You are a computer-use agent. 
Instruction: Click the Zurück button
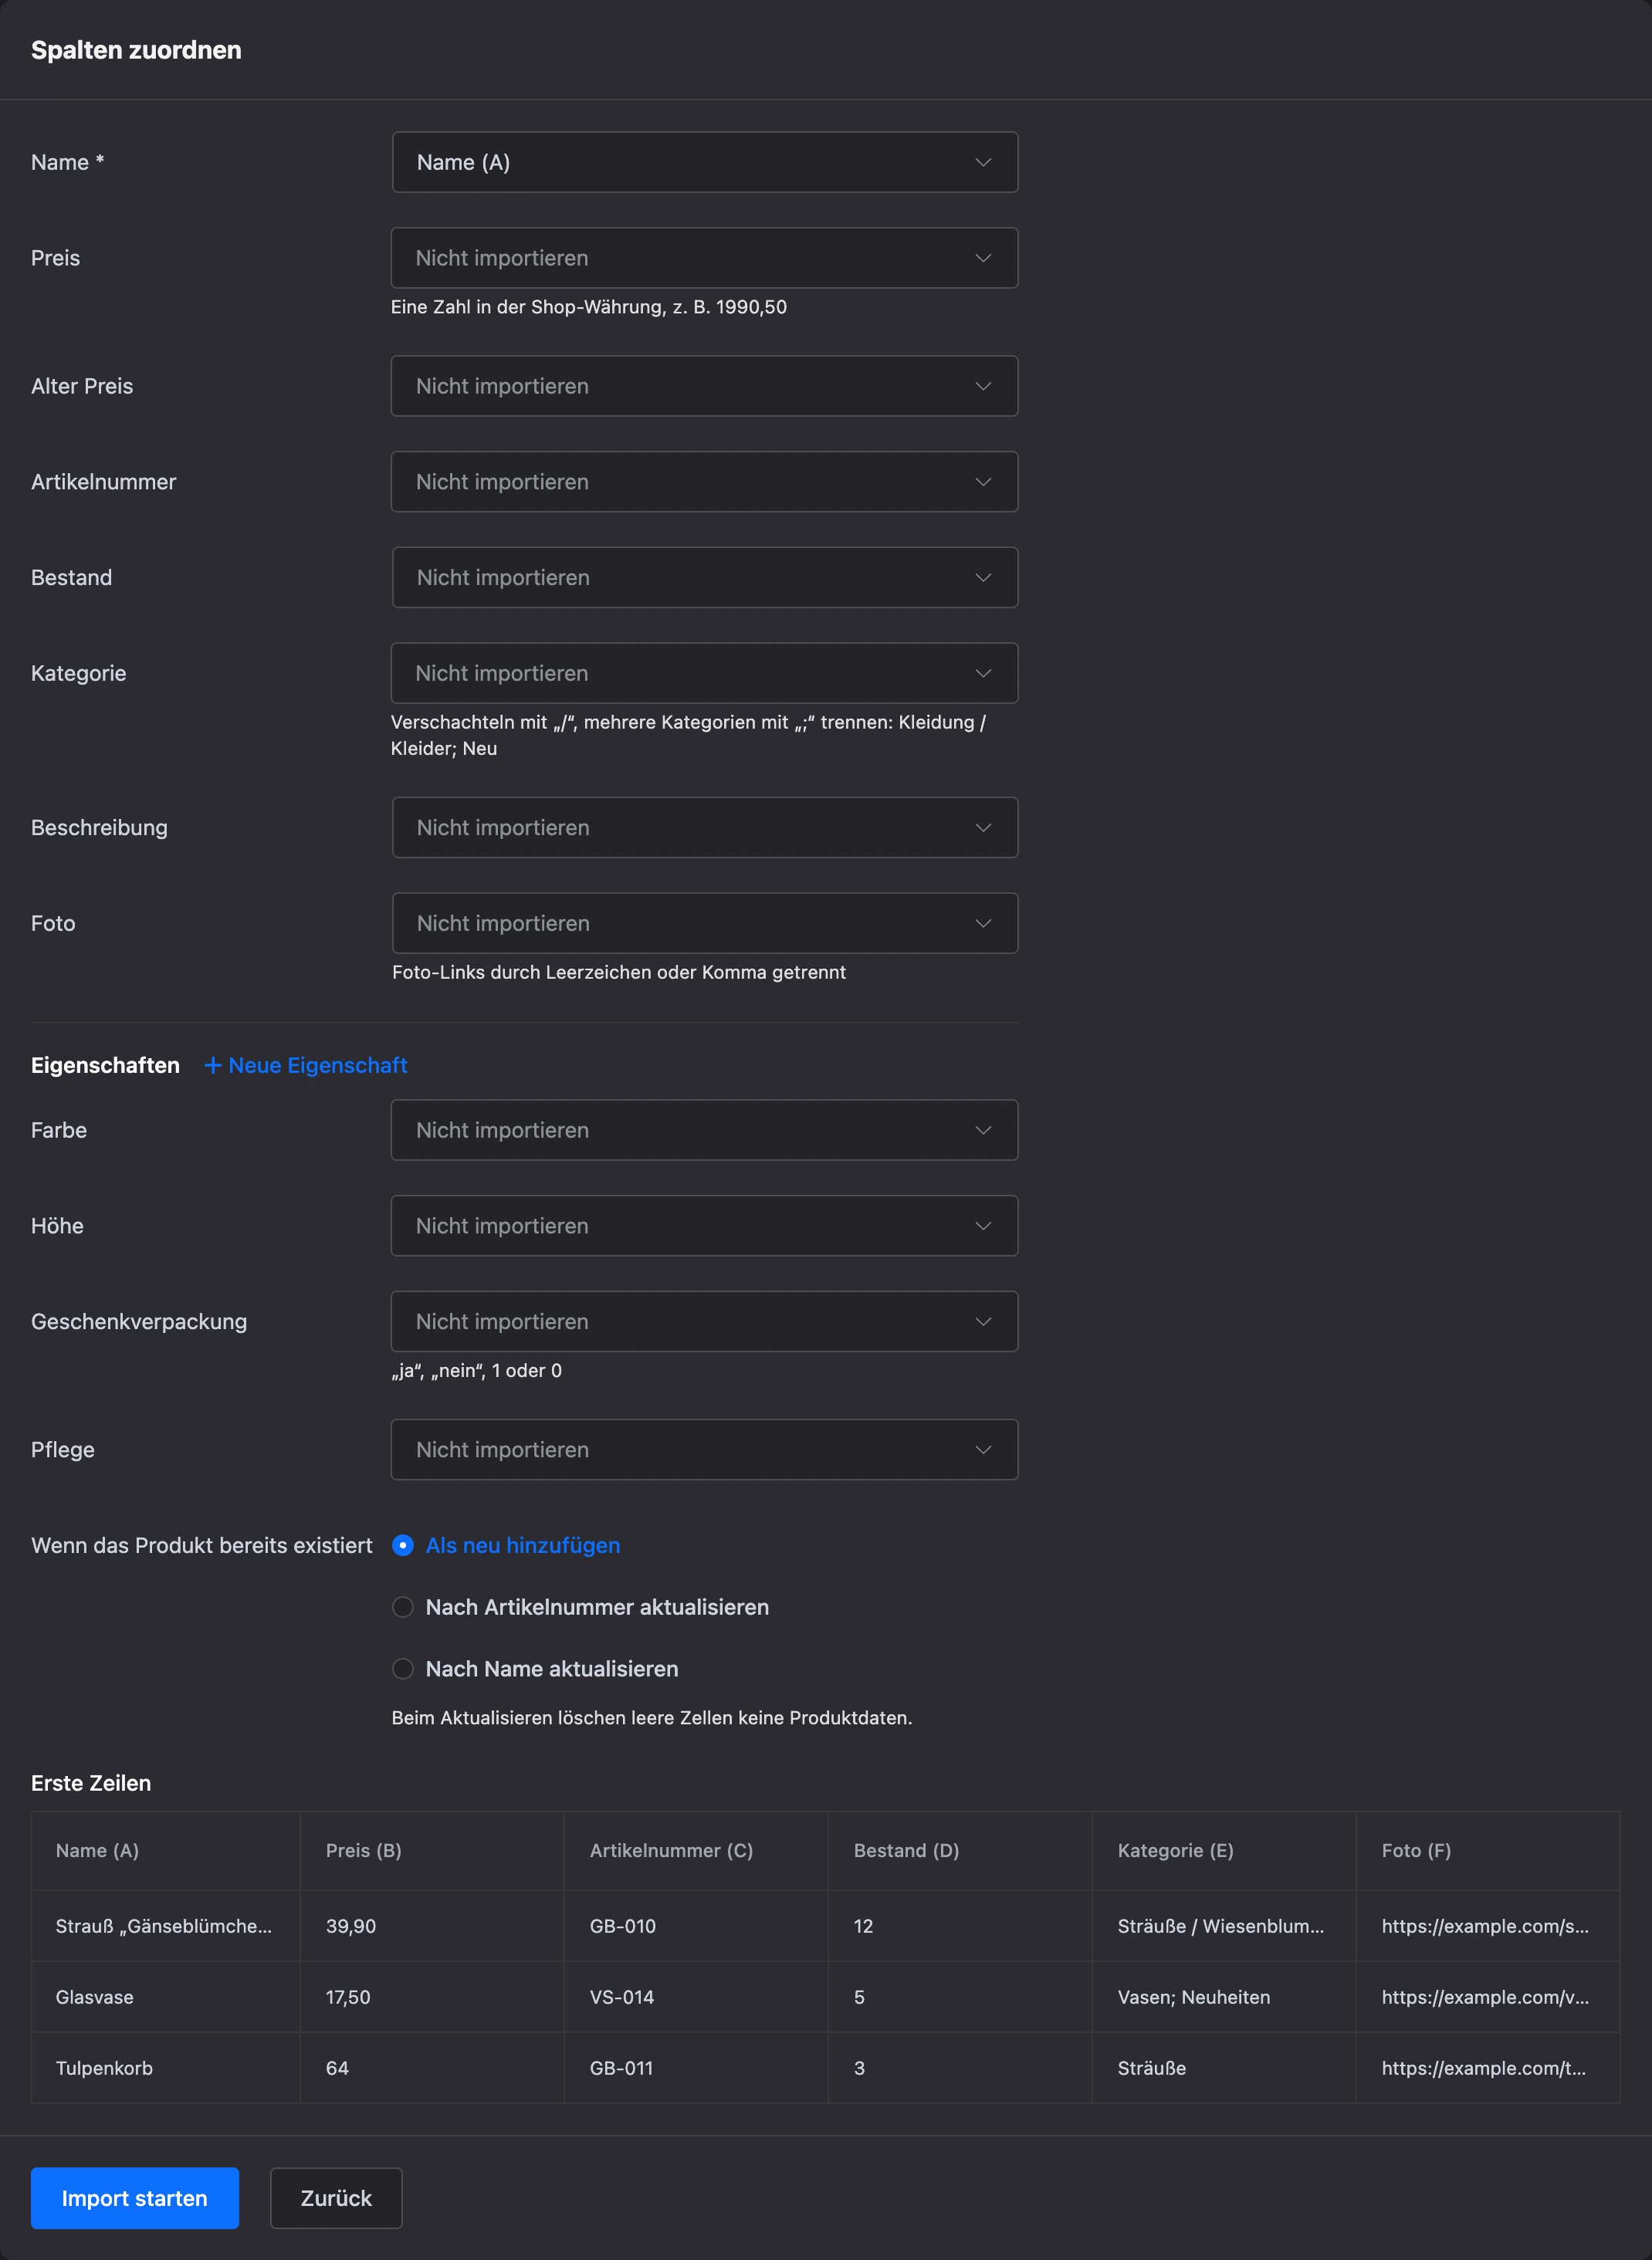click(x=336, y=2198)
